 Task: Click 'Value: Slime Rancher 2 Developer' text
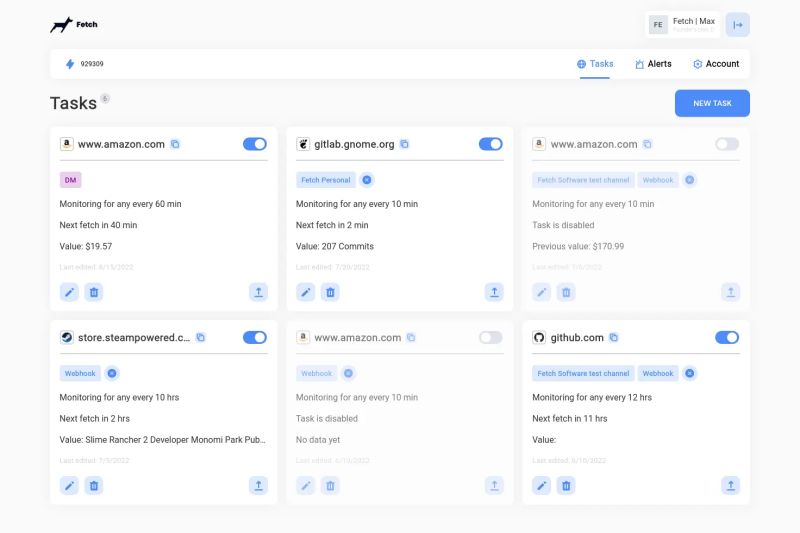click(x=162, y=440)
